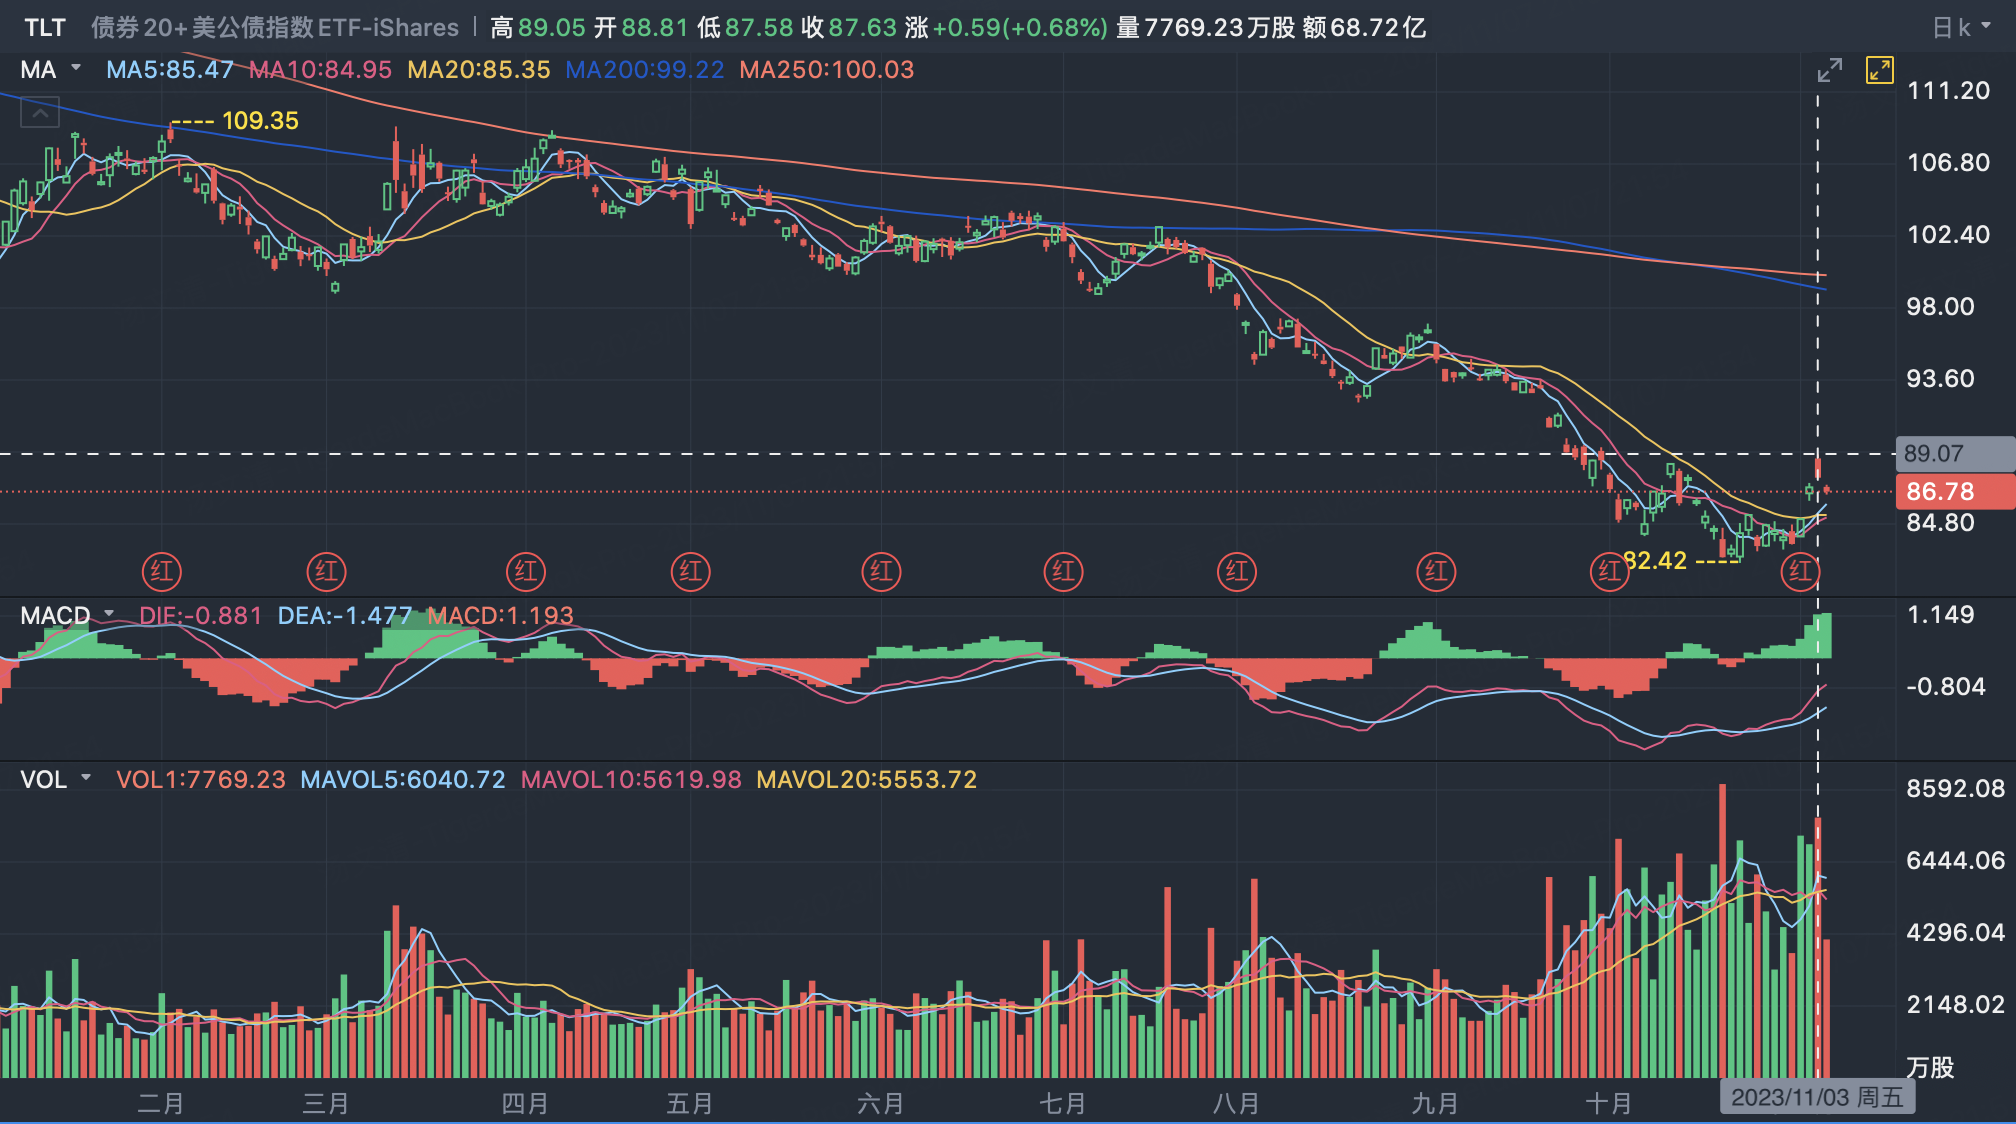Click the DIF:-0.881 MACD value
Image resolution: width=2016 pixels, height=1124 pixels.
[200, 615]
